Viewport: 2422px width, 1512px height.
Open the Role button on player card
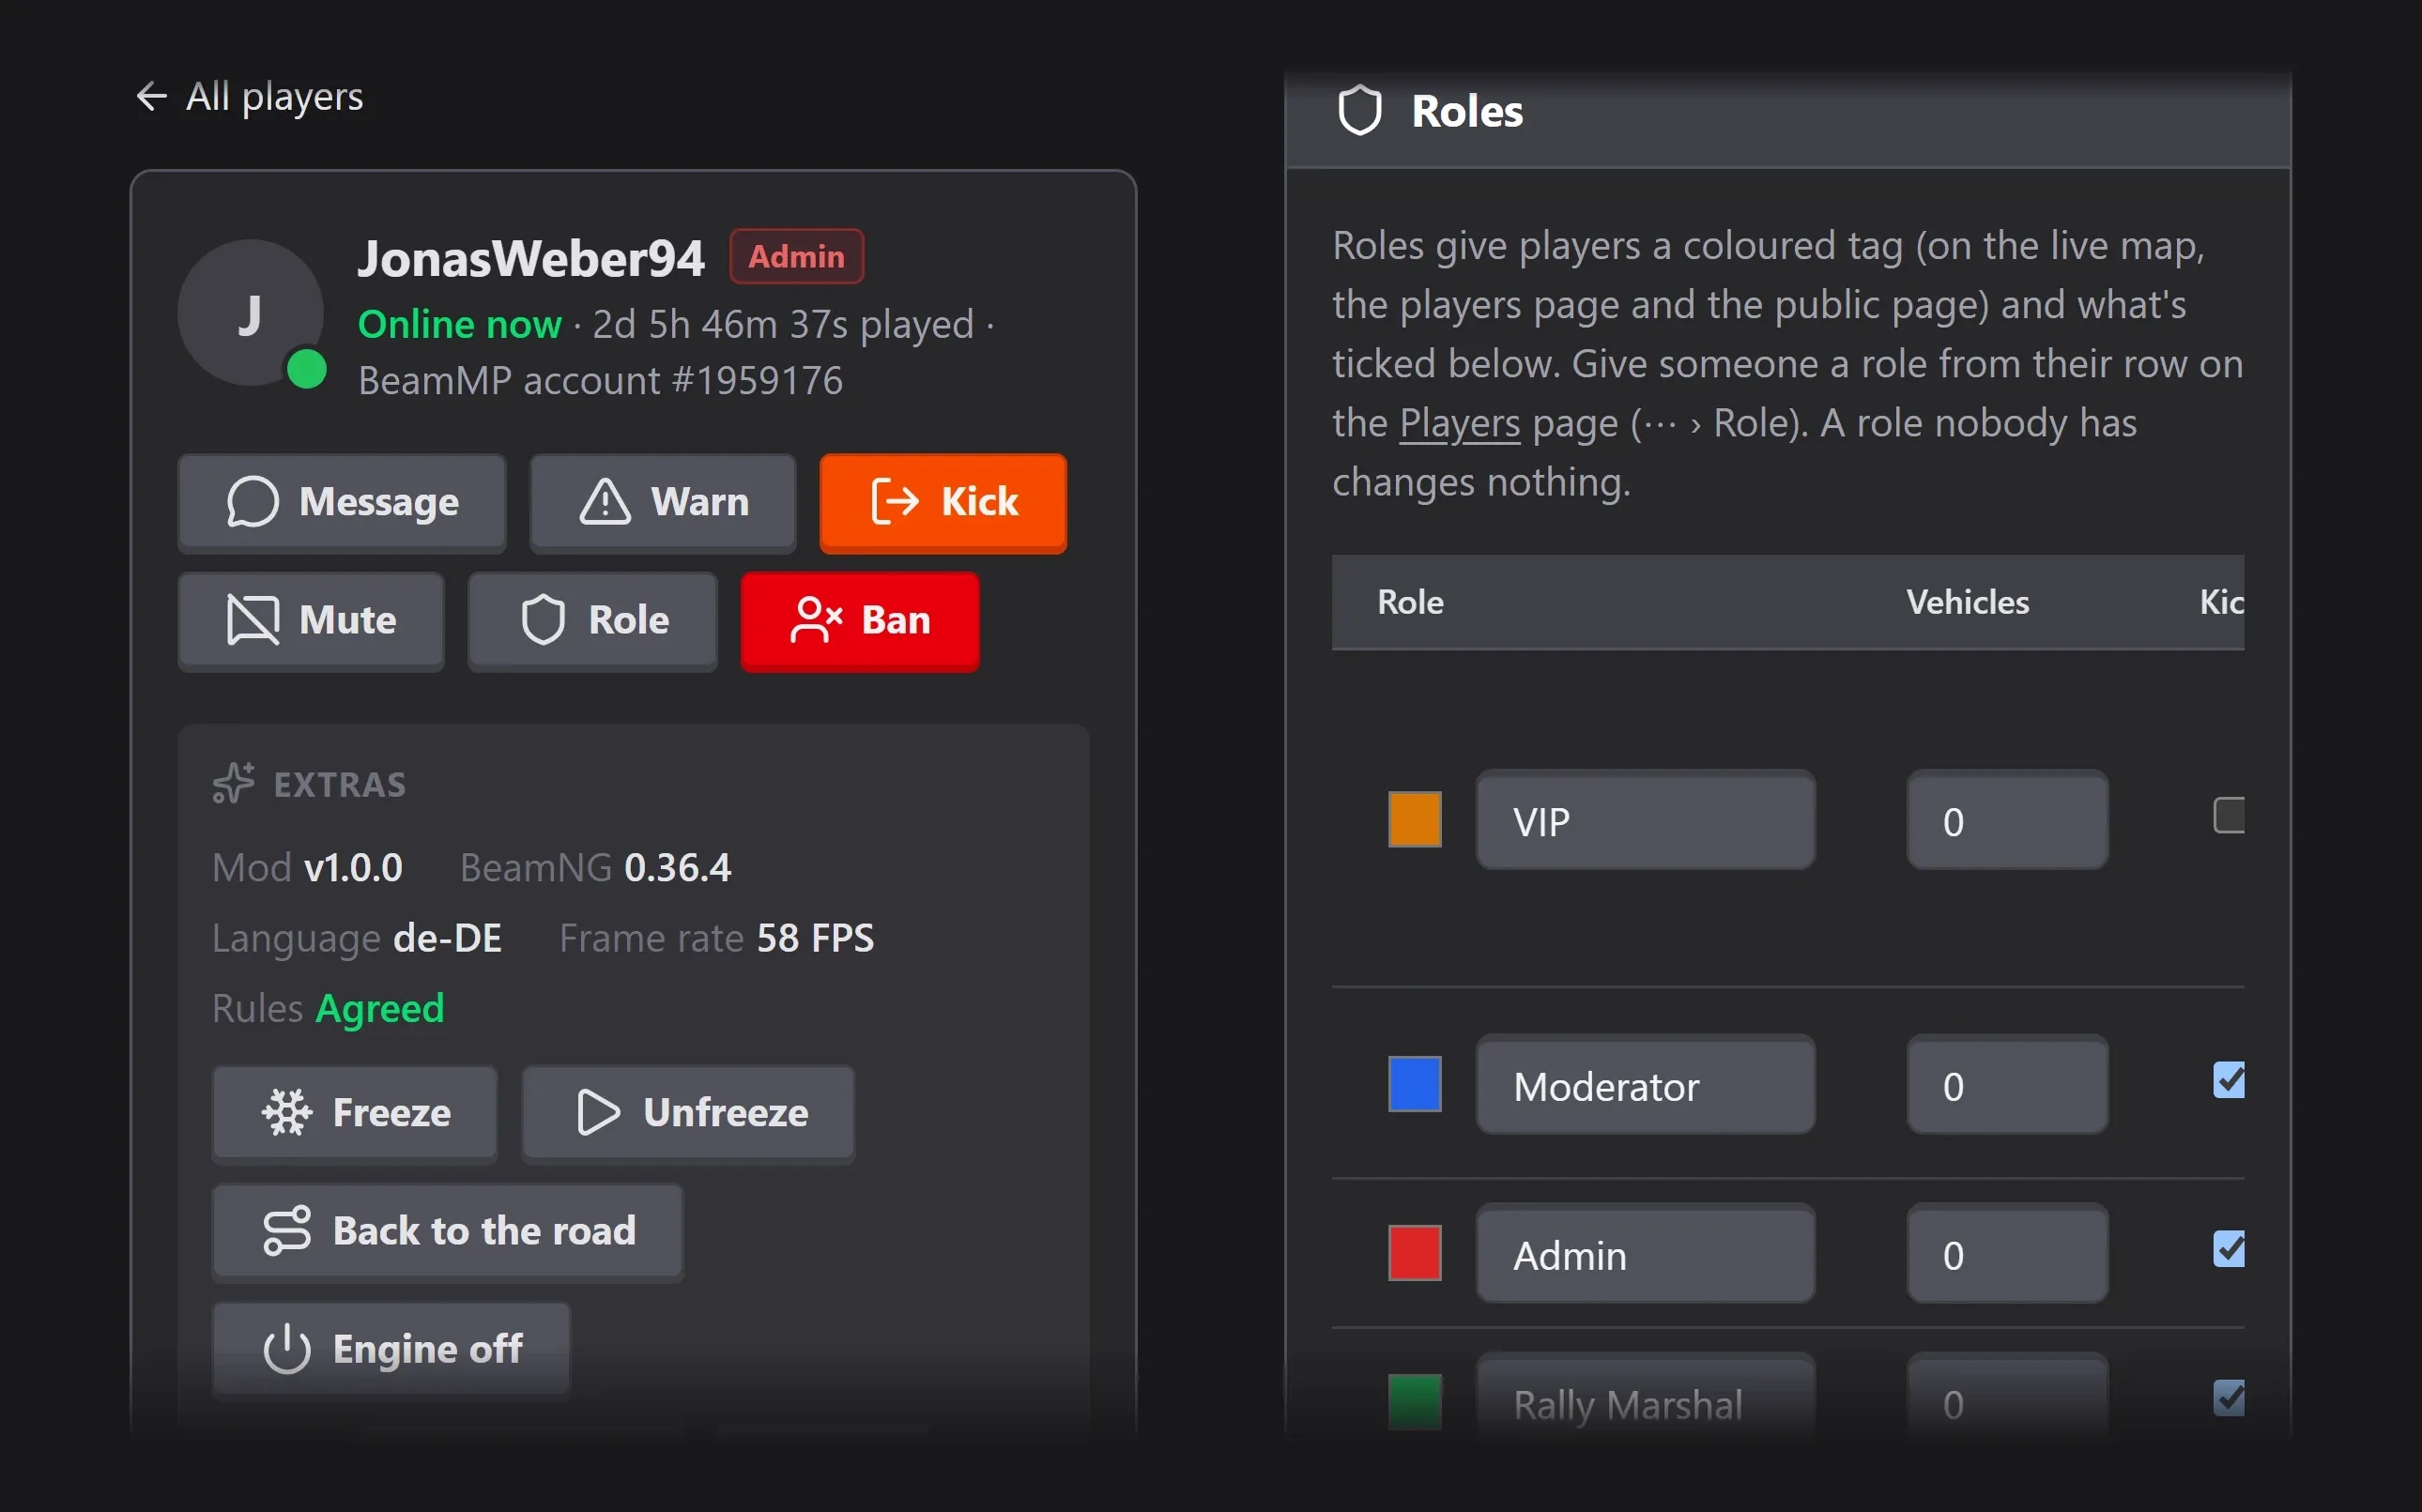pos(593,620)
